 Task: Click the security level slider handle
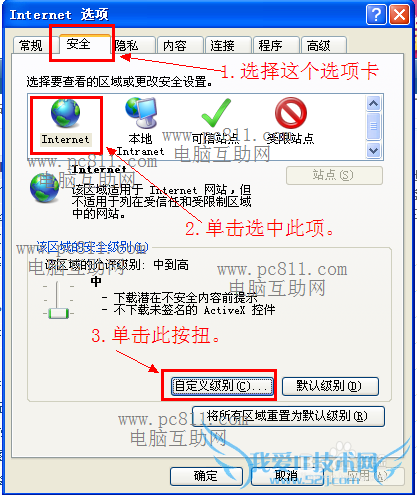coord(59,313)
